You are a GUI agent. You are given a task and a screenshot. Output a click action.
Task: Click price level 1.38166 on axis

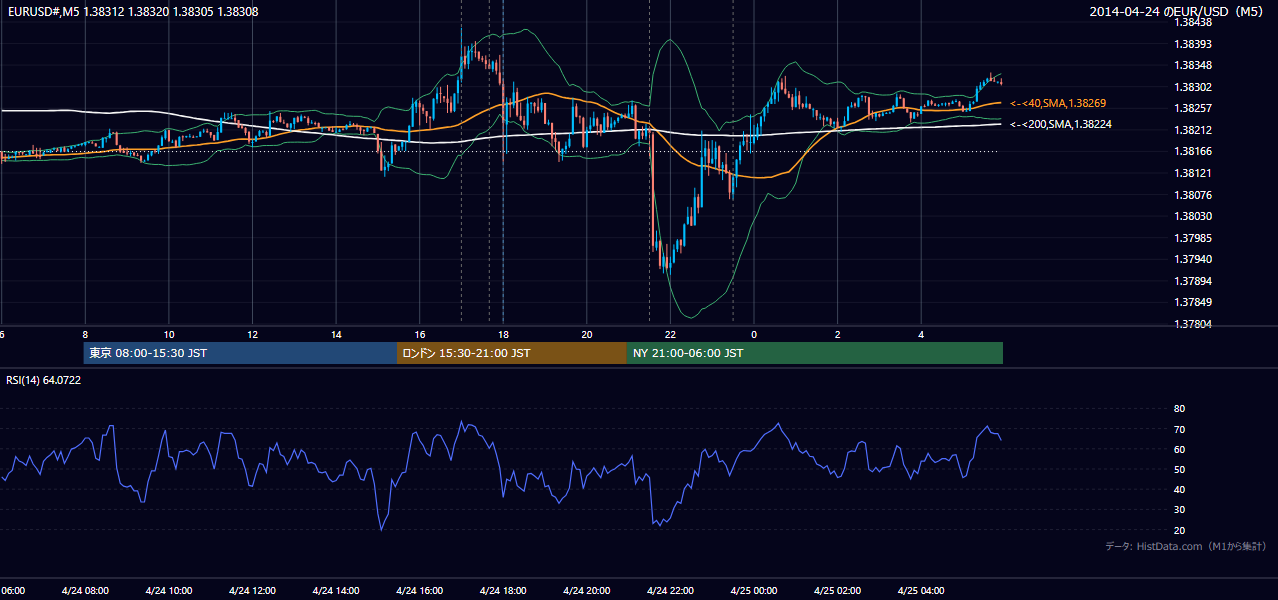(x=1192, y=152)
